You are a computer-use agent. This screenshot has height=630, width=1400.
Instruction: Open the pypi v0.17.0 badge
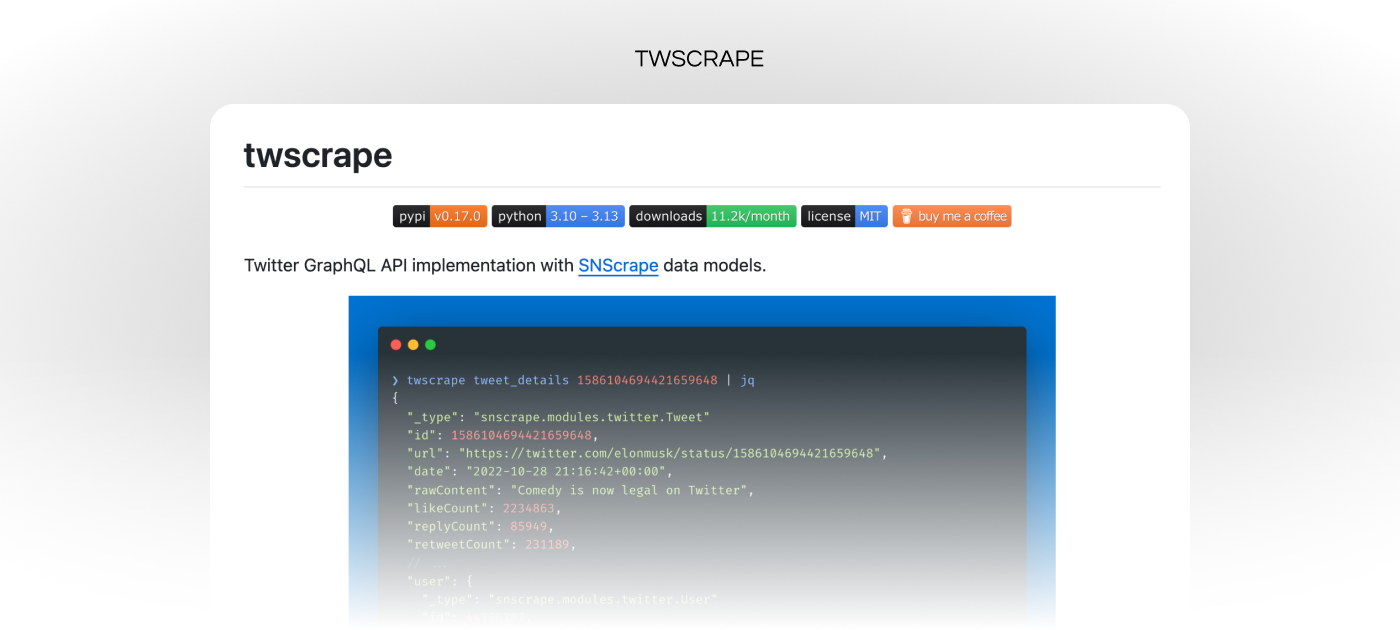pyautogui.click(x=439, y=216)
